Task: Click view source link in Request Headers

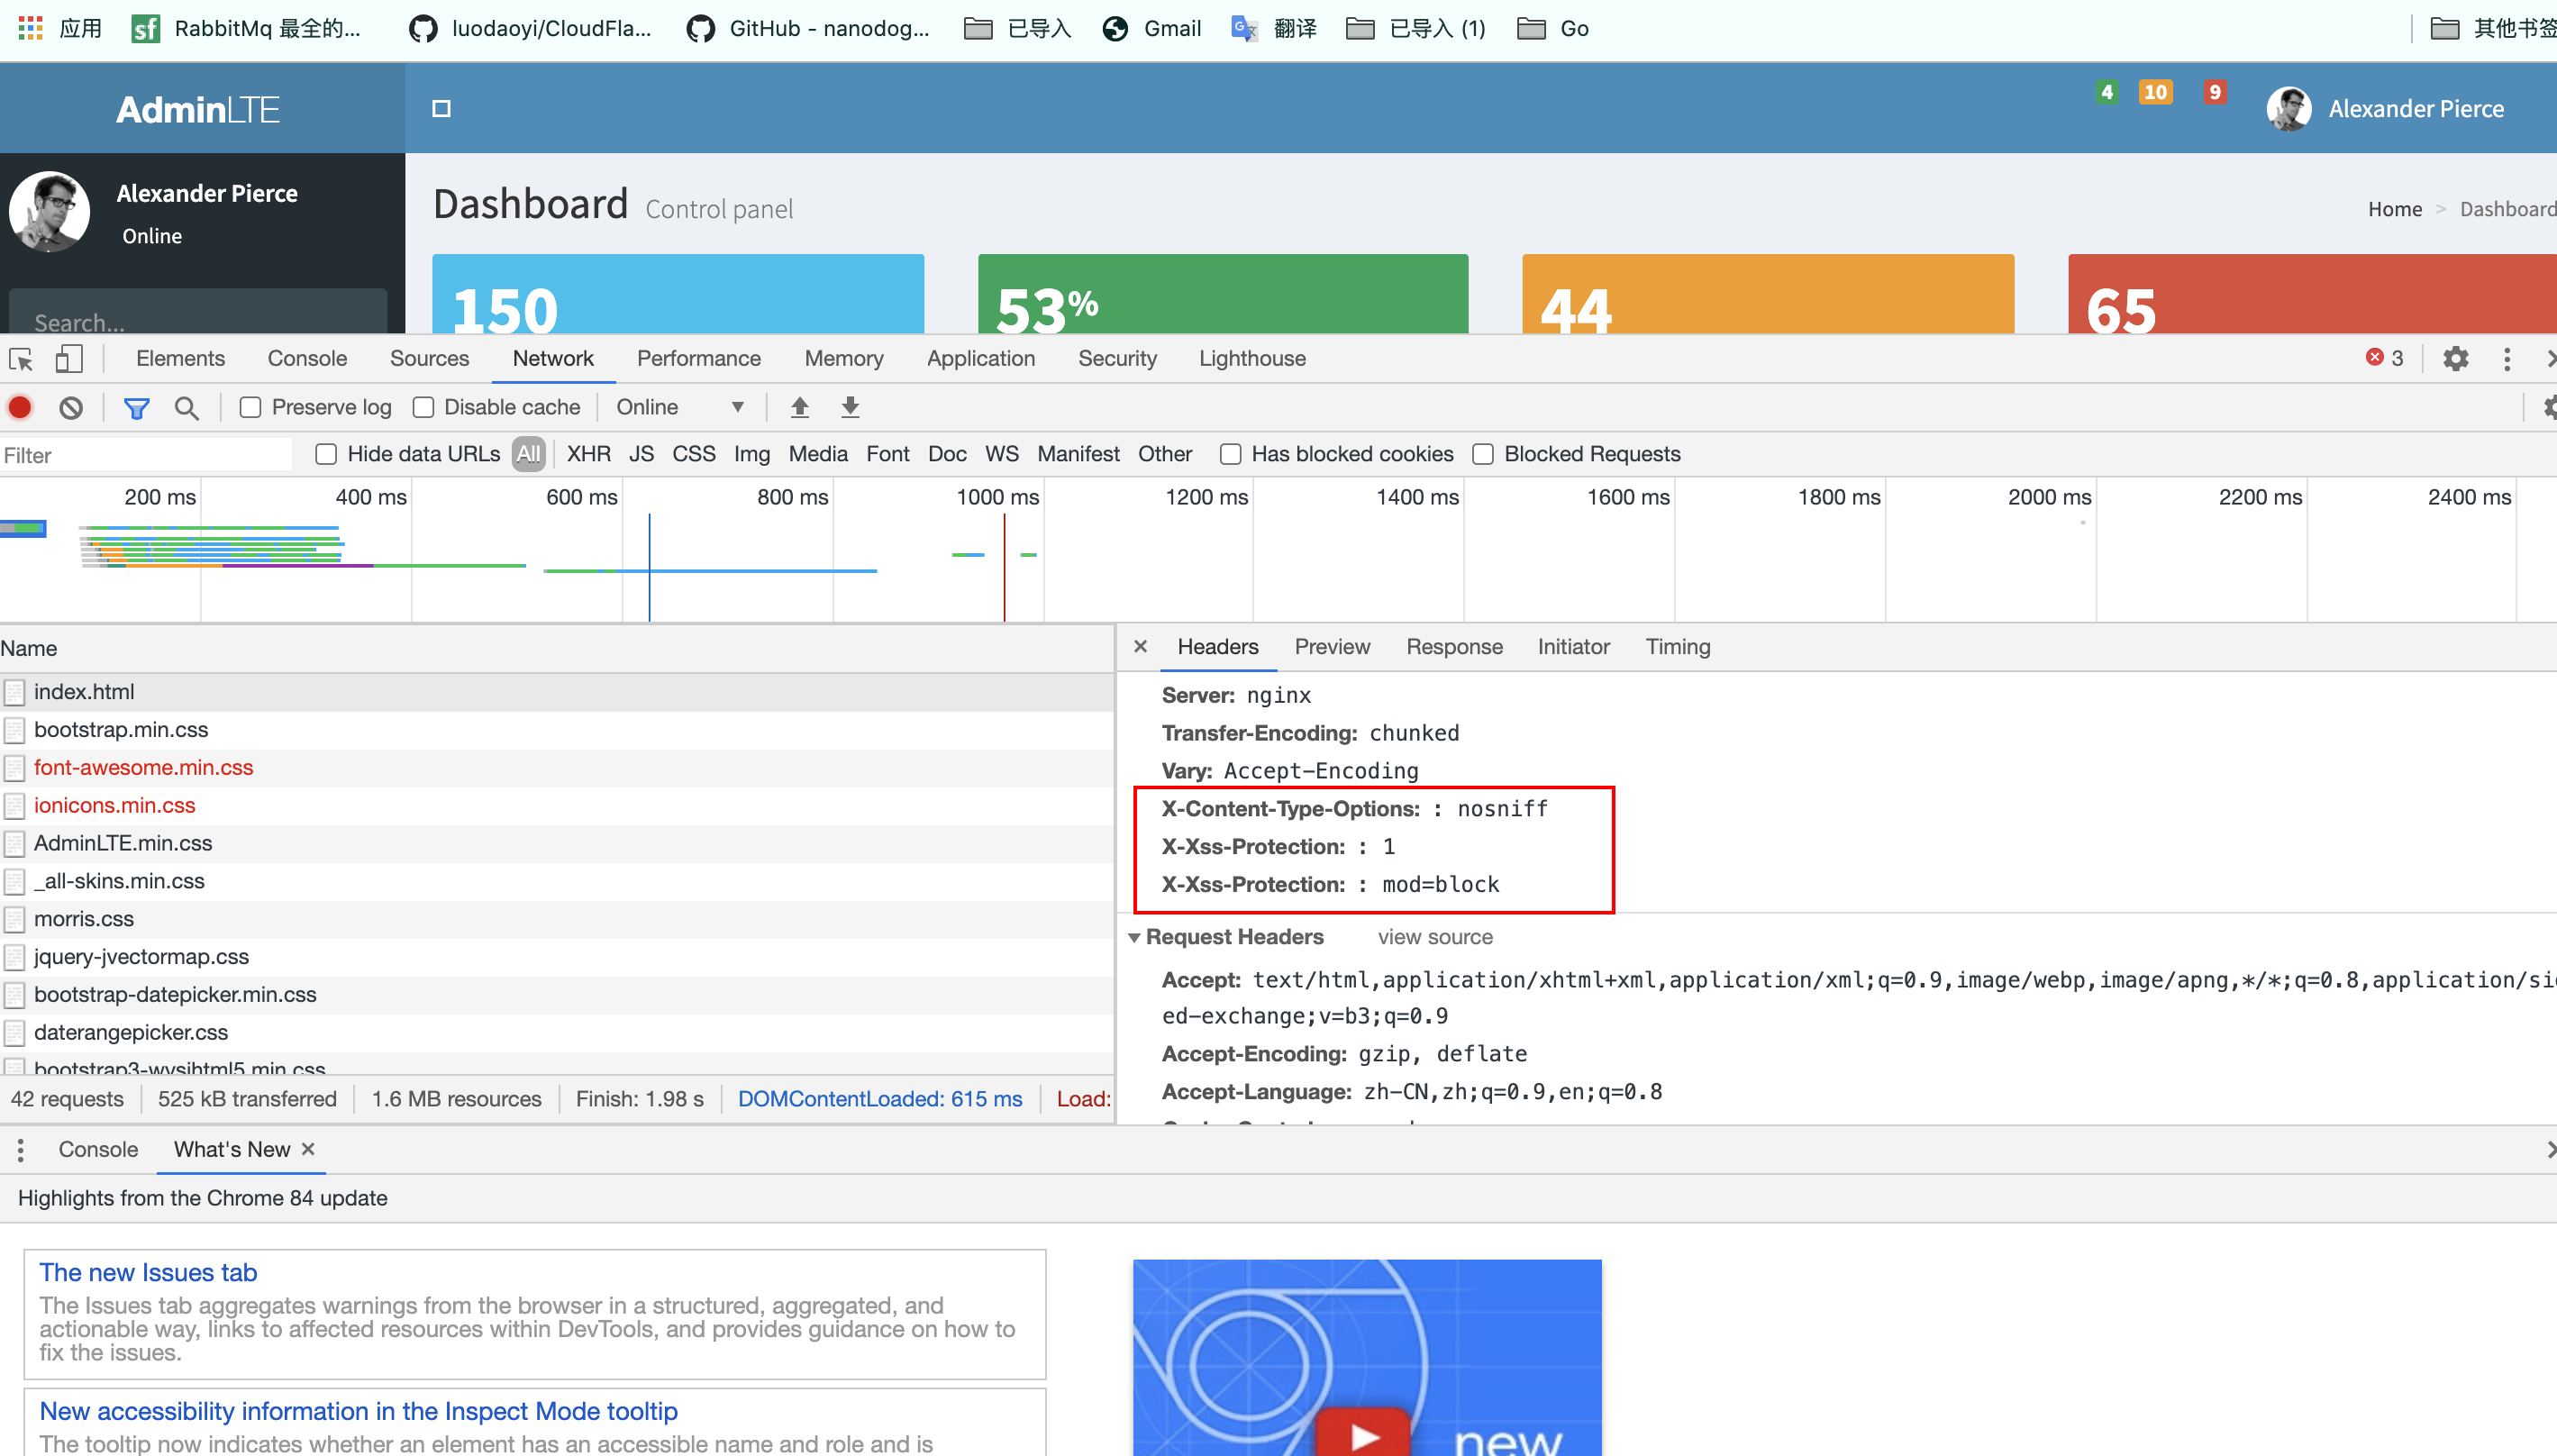Action: point(1434,936)
